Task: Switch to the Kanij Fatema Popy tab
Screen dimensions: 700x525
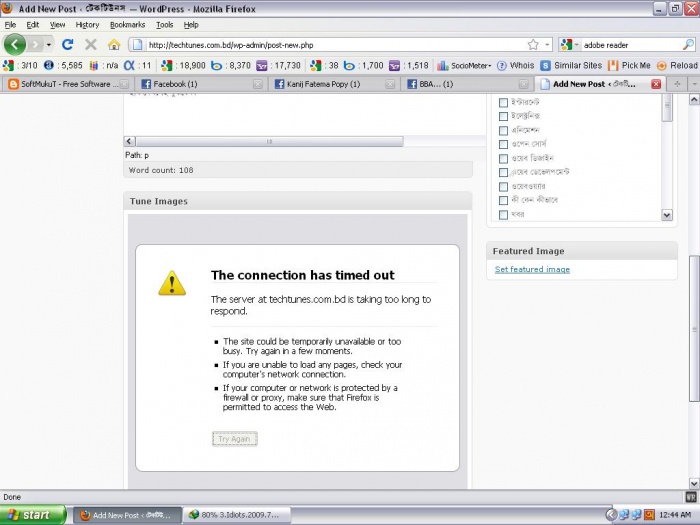Action: click(x=330, y=84)
